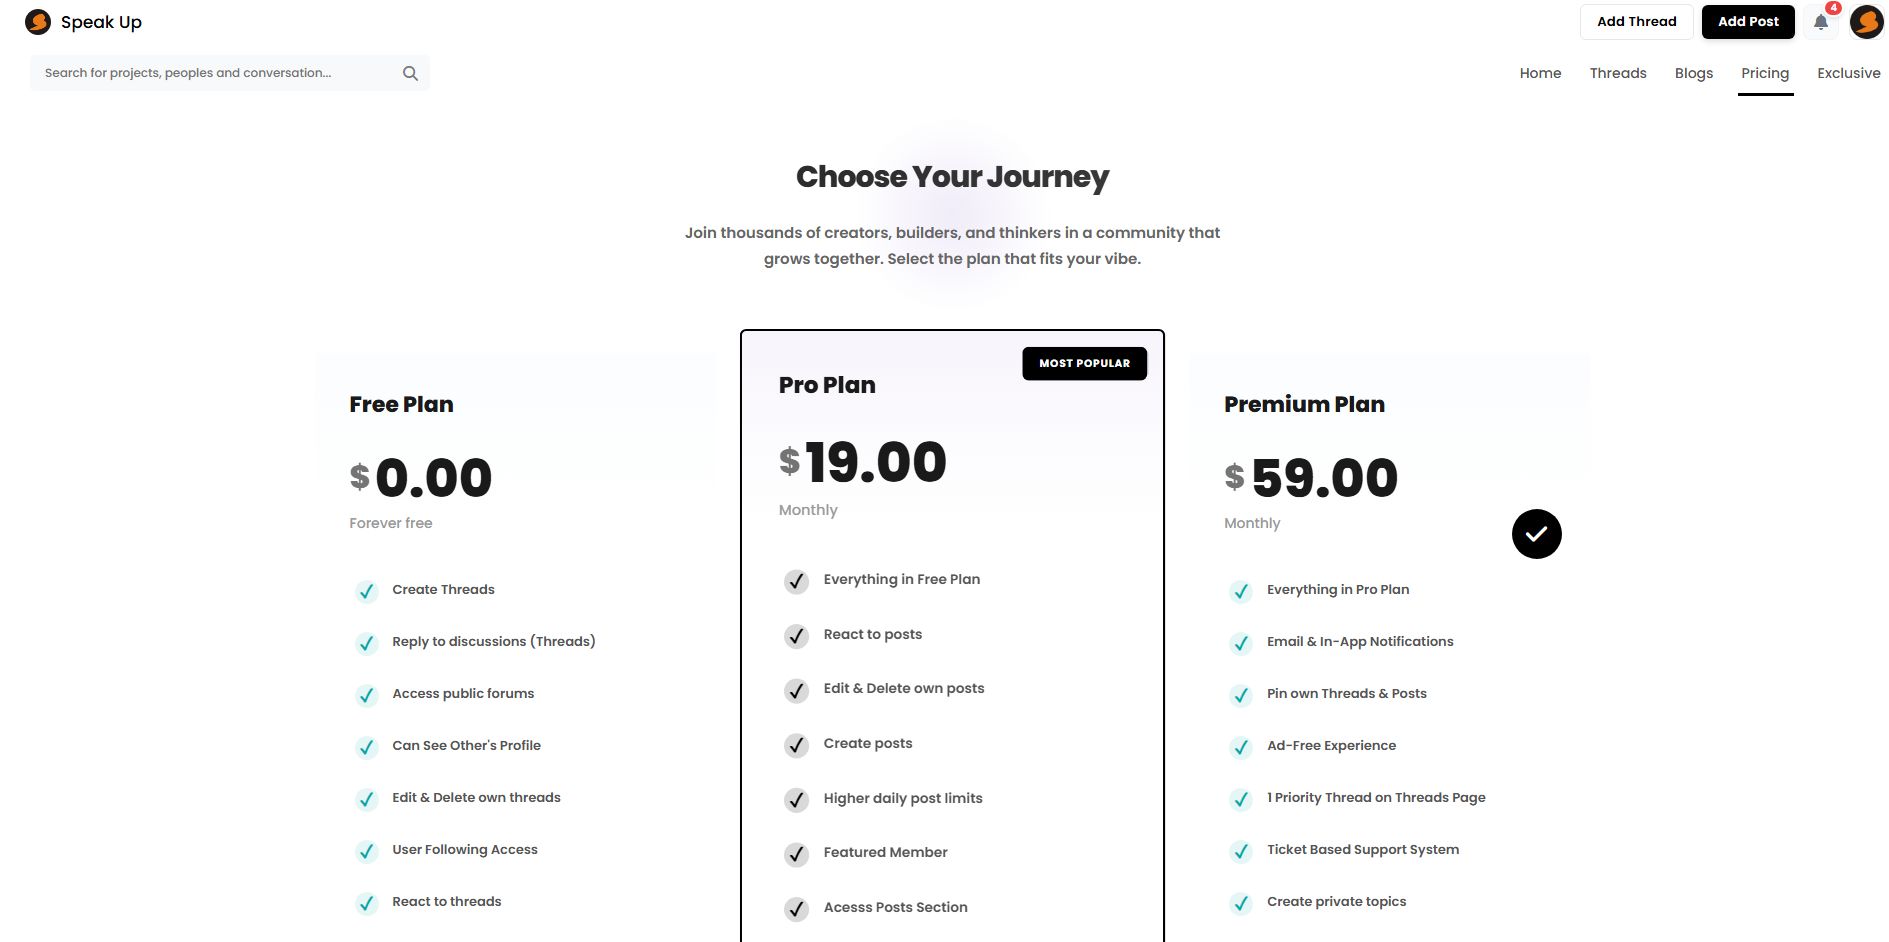1889x942 pixels.
Task: Click checkmark beside Featured Member
Action: click(x=796, y=854)
